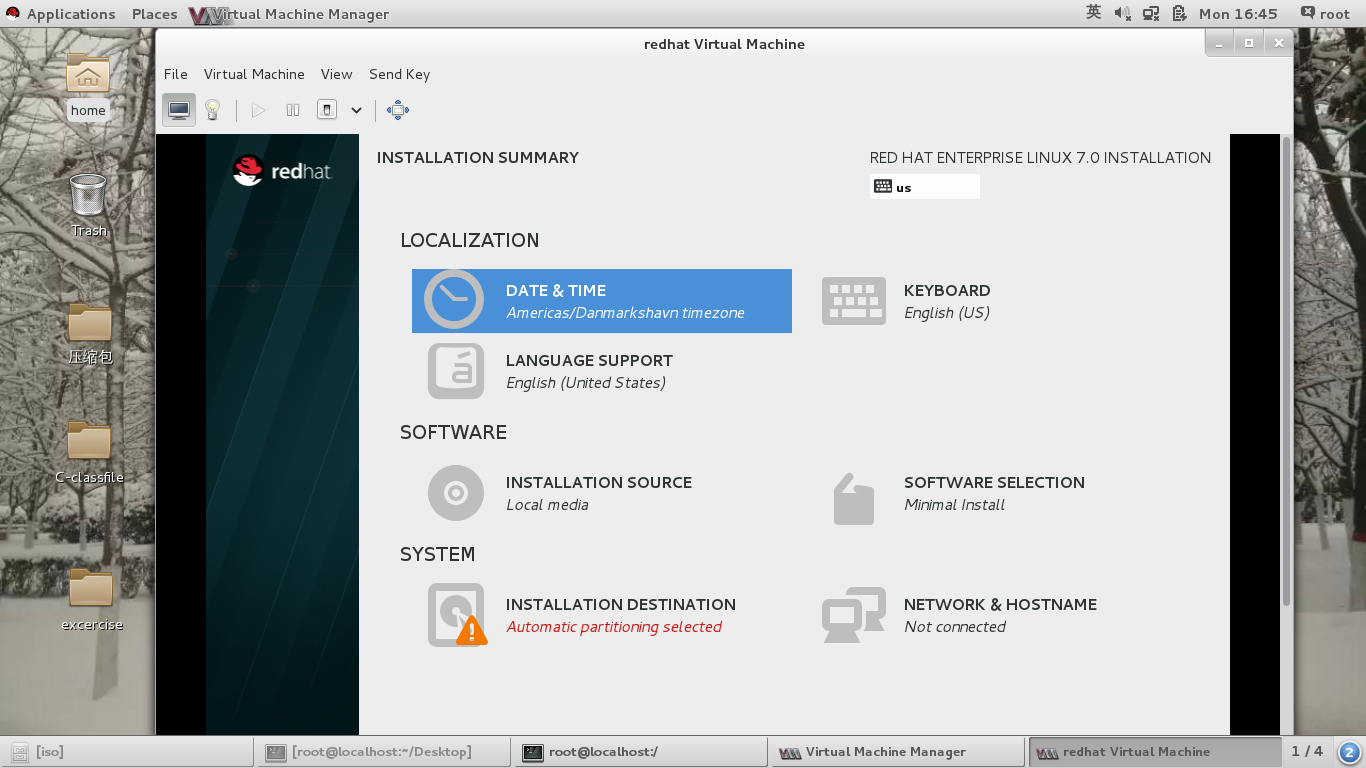Click 'Minimal Install' text
The height and width of the screenshot is (768, 1366).
(x=955, y=505)
